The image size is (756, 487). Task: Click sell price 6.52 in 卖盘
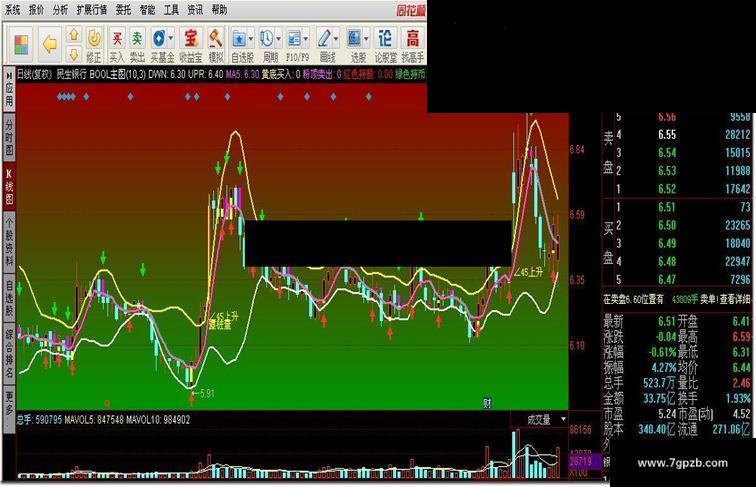pyautogui.click(x=667, y=189)
